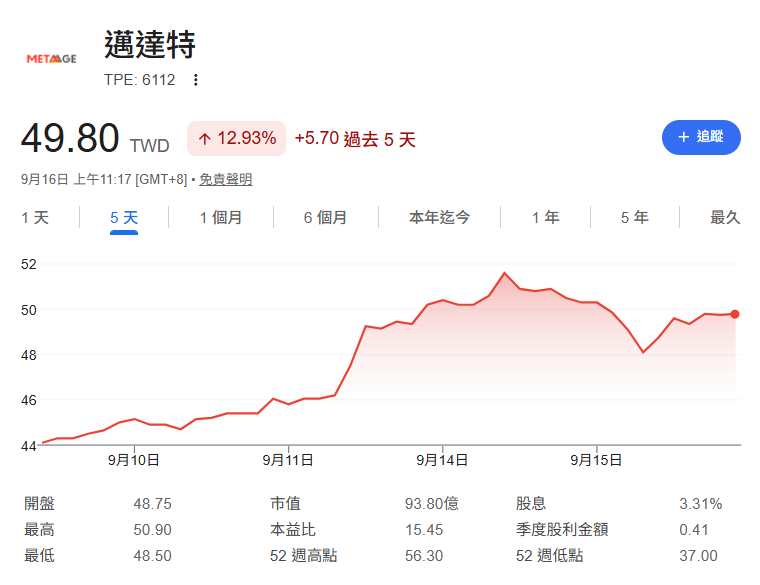Click the 市值 label
760x585 pixels.
285,504
